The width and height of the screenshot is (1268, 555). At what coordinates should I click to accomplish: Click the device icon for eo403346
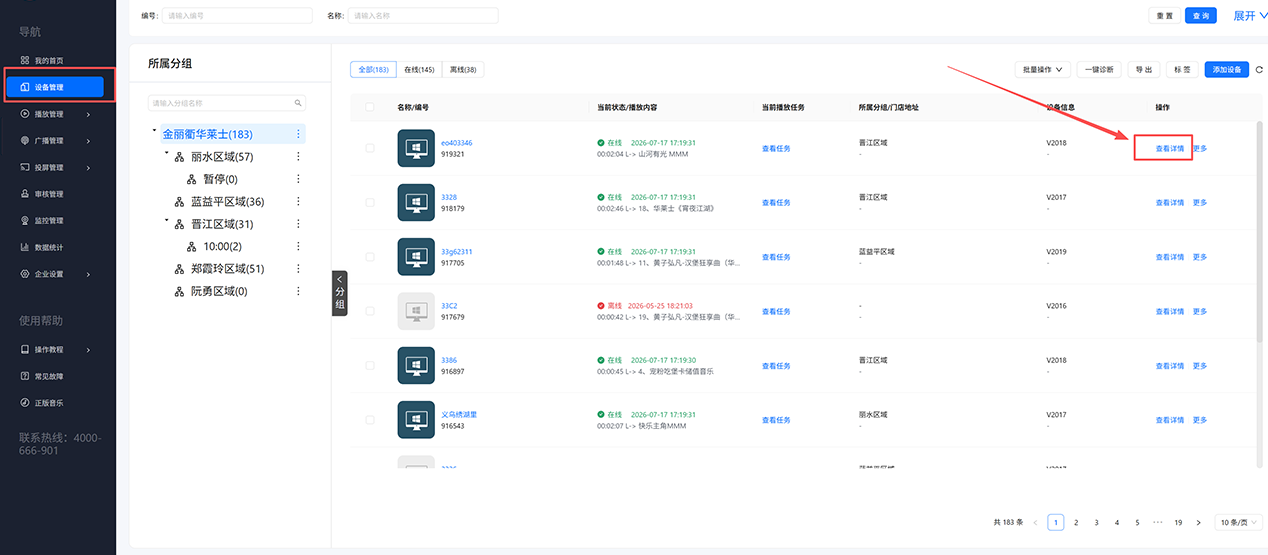(416, 148)
